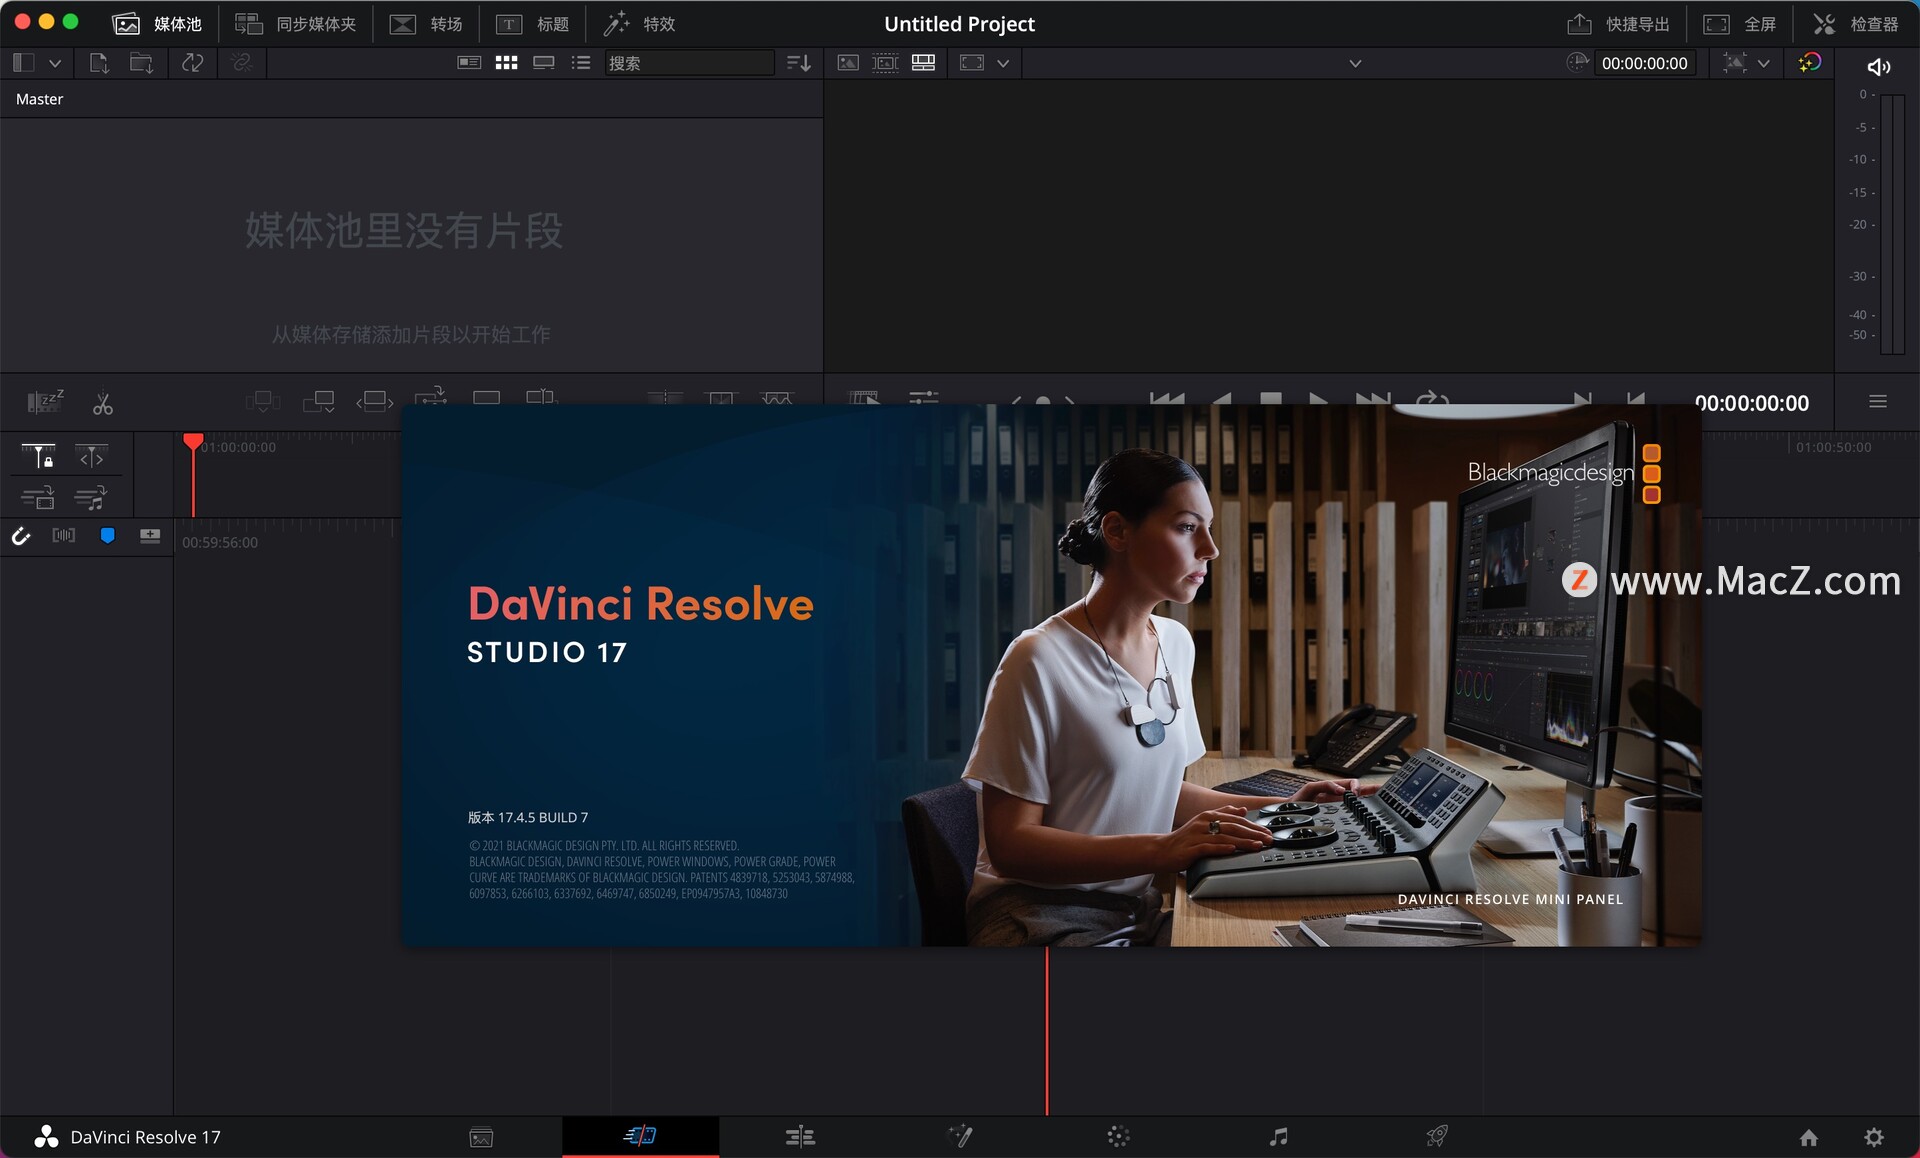
Task: Open Project Manager home icon
Action: (x=1809, y=1137)
